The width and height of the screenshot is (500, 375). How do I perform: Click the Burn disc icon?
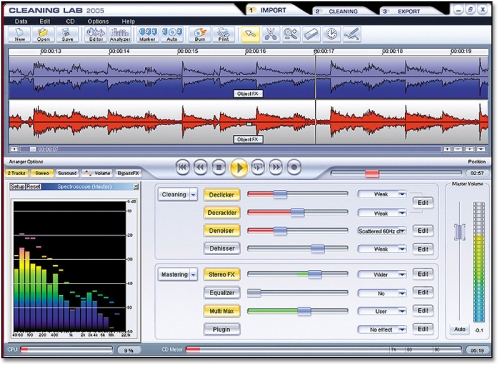(x=200, y=35)
